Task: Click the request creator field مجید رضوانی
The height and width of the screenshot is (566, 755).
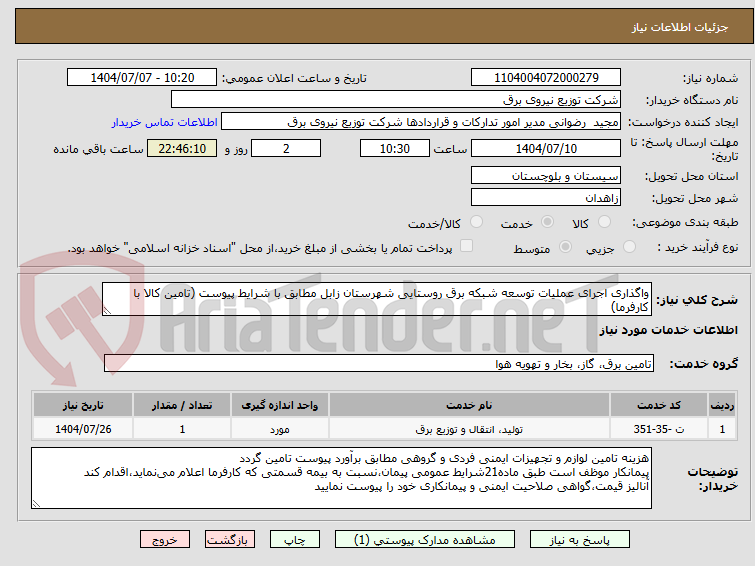Action: 421,122
